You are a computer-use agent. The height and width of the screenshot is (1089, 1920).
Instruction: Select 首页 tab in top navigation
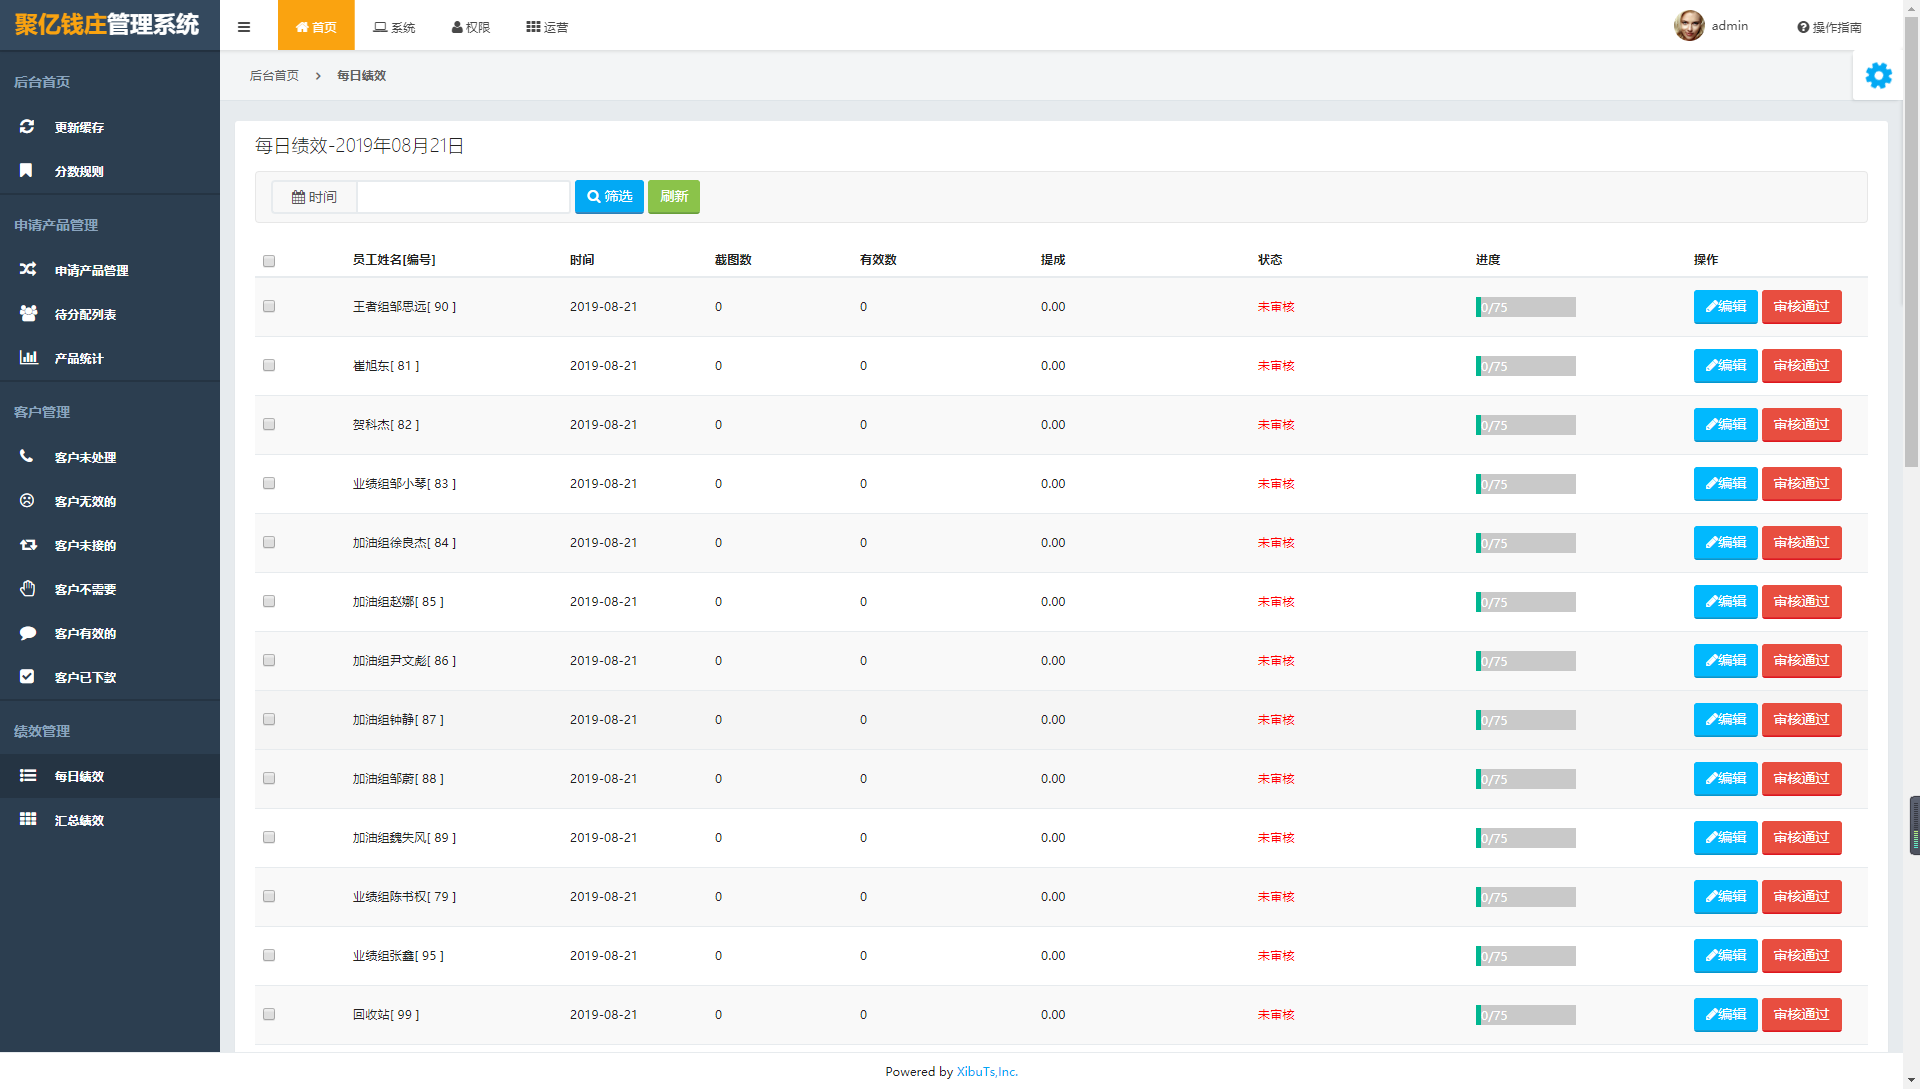pyautogui.click(x=316, y=27)
